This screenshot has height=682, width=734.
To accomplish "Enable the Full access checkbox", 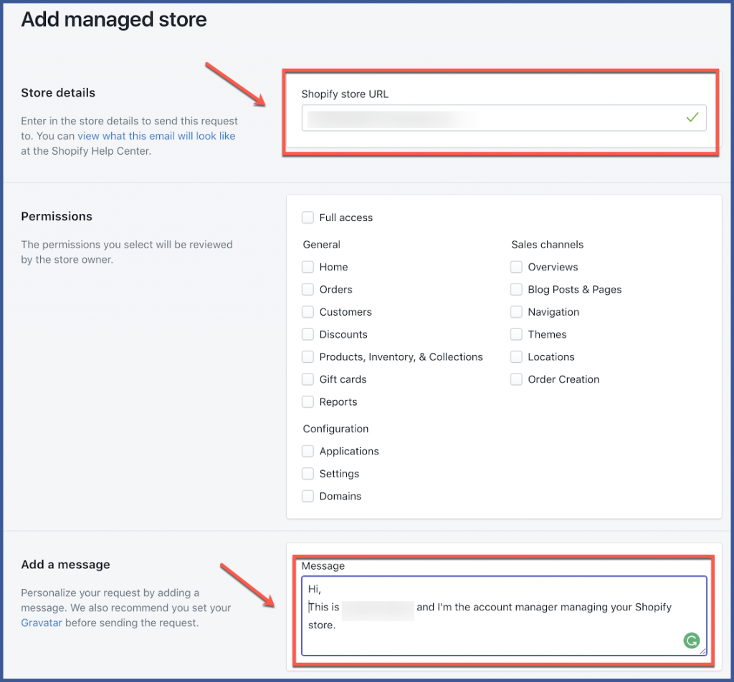I will coord(308,217).
